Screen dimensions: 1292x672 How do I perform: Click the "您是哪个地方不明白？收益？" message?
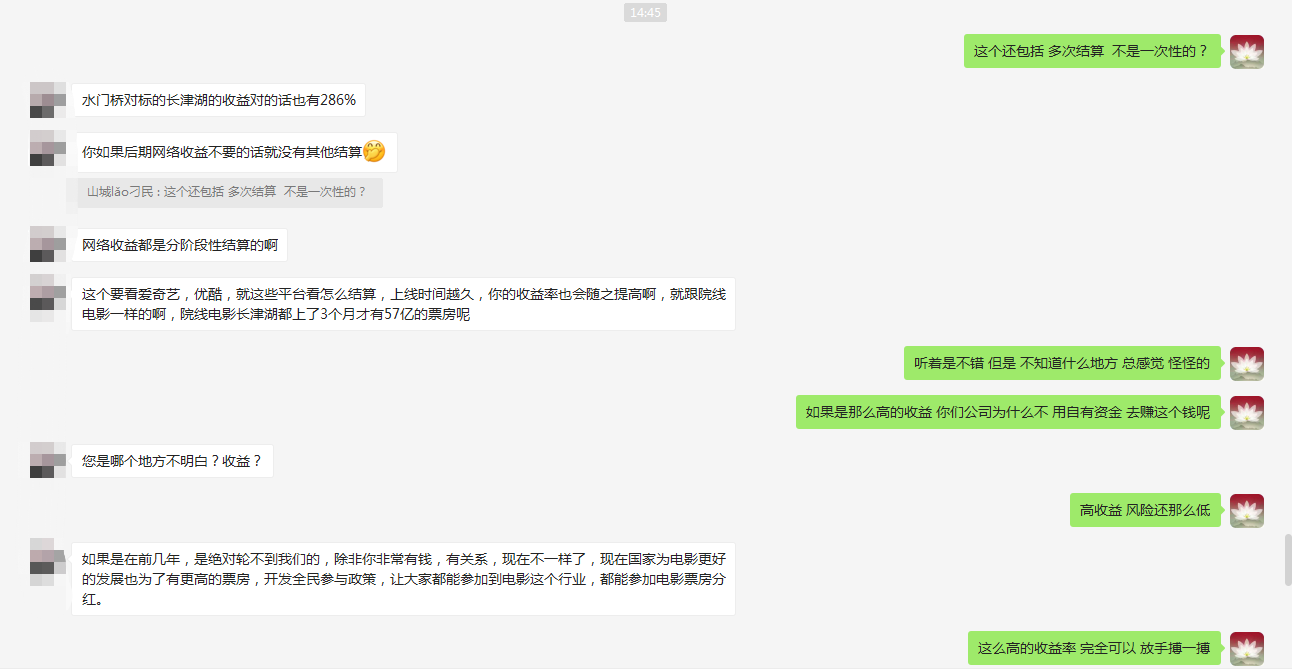pos(172,461)
